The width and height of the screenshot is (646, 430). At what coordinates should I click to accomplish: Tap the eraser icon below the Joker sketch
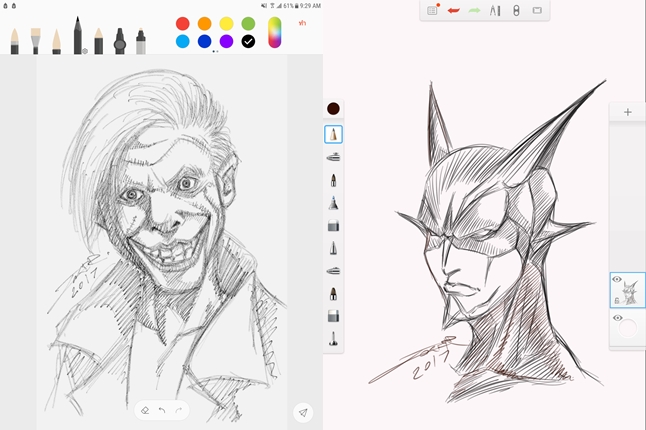(145, 410)
